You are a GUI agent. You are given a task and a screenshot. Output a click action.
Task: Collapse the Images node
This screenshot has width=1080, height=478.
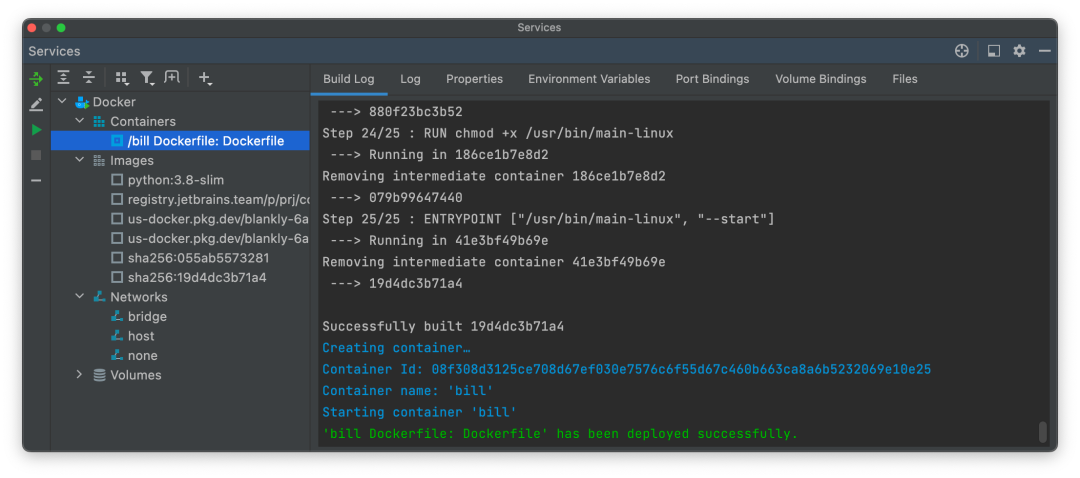tap(80, 160)
